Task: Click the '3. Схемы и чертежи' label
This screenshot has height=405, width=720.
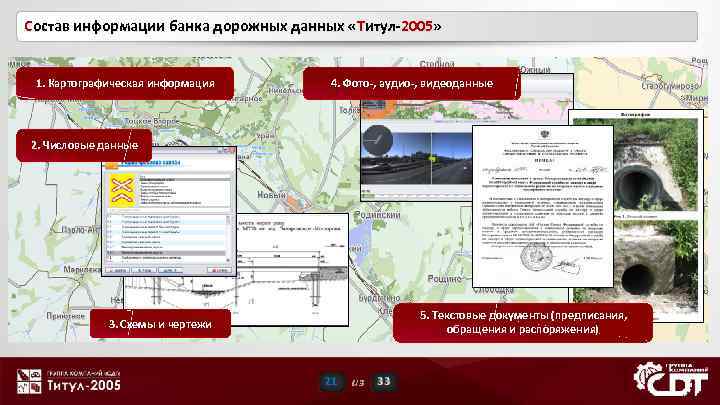Action: (x=160, y=324)
